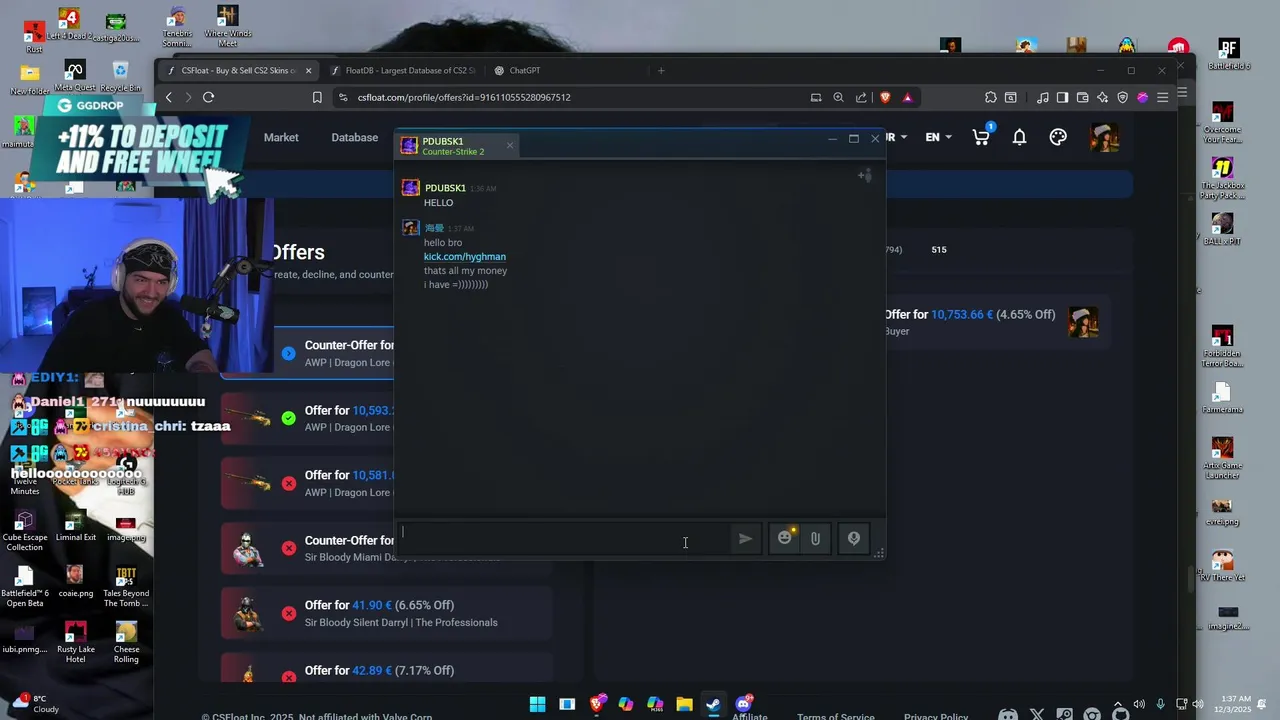
Task: Open the CSFloat theme palette icon
Action: point(1058,137)
